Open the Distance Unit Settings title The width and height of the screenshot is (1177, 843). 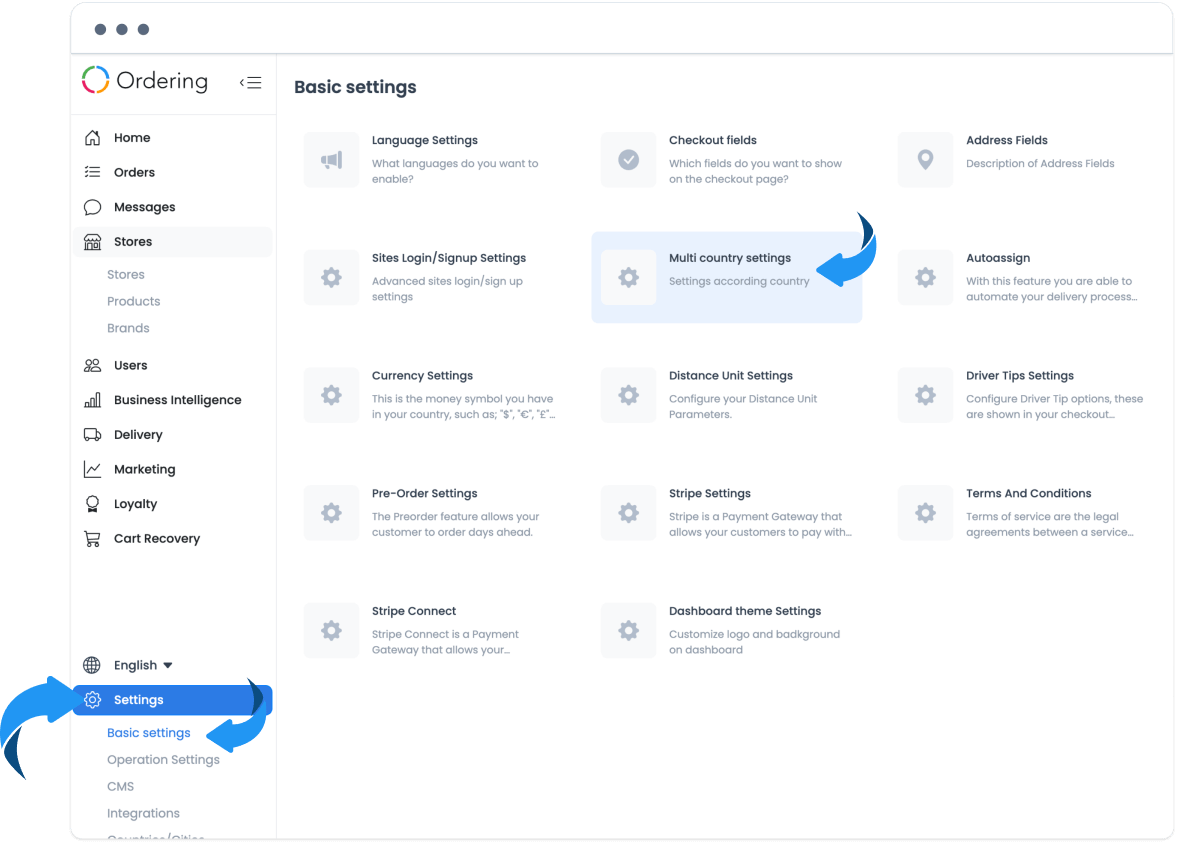pyautogui.click(x=731, y=376)
